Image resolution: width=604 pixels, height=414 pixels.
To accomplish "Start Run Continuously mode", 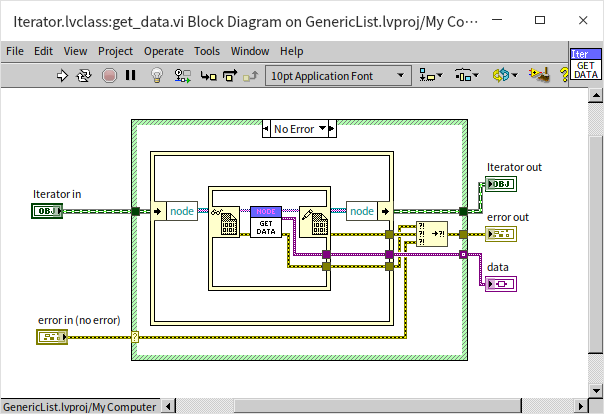I will (84, 75).
